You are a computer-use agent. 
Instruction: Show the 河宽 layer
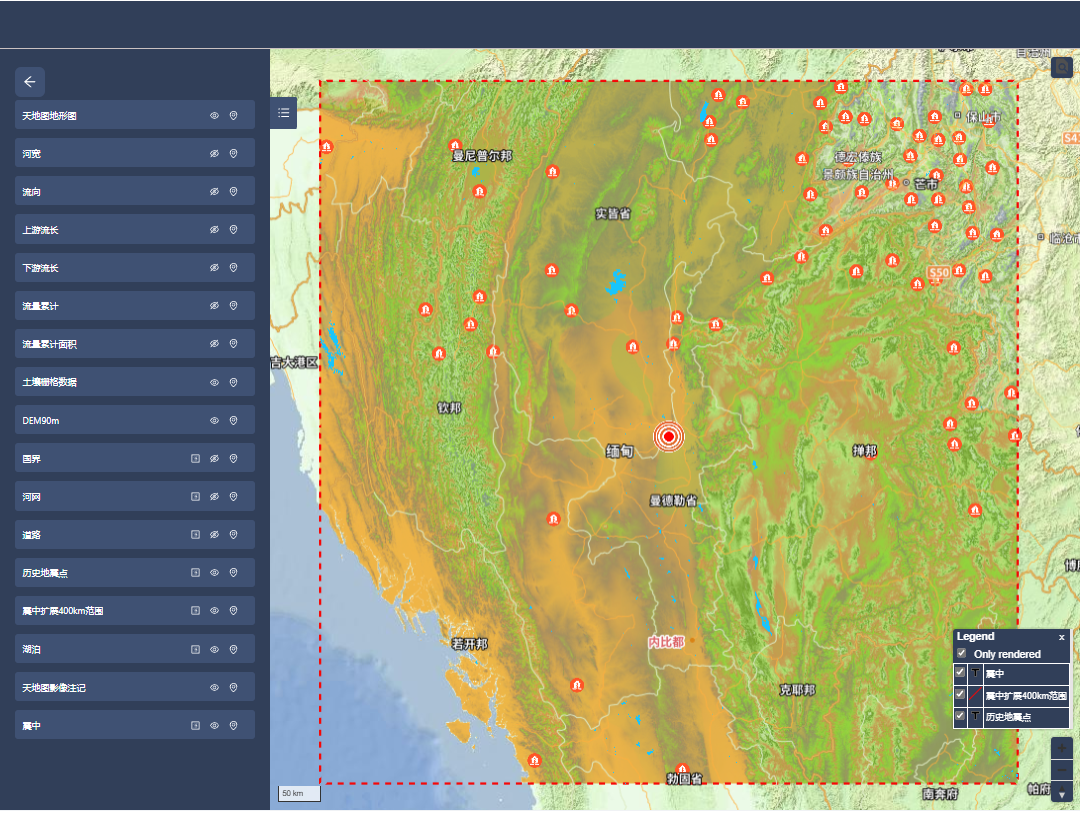click(x=214, y=154)
